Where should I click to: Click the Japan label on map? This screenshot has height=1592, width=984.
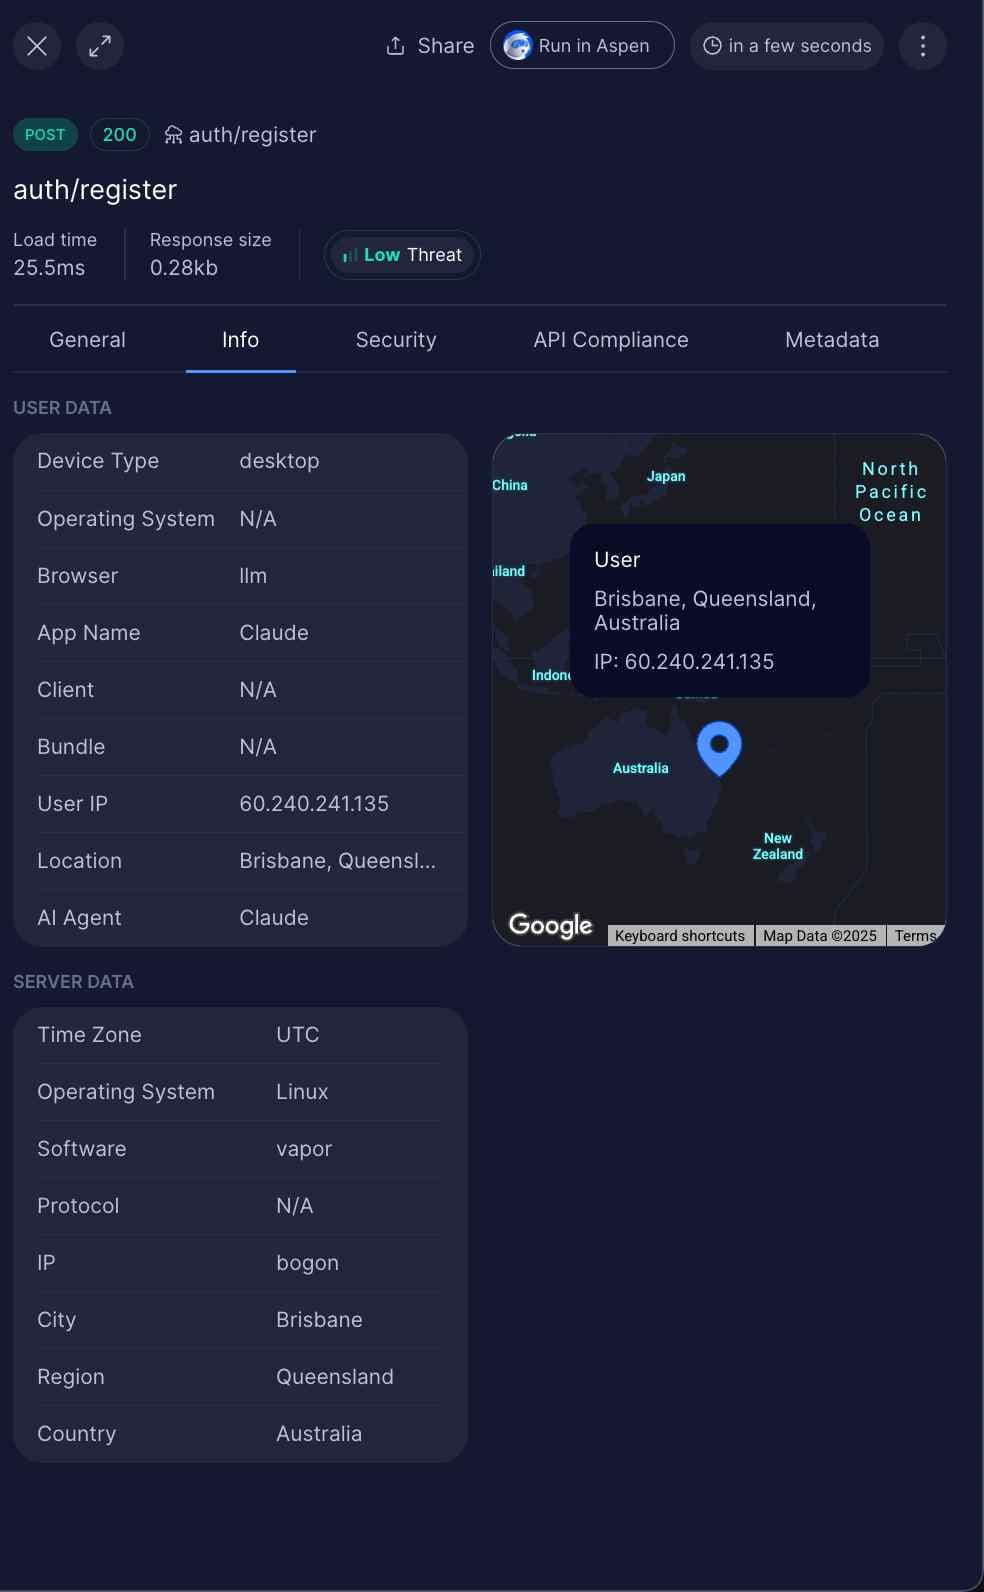(666, 476)
